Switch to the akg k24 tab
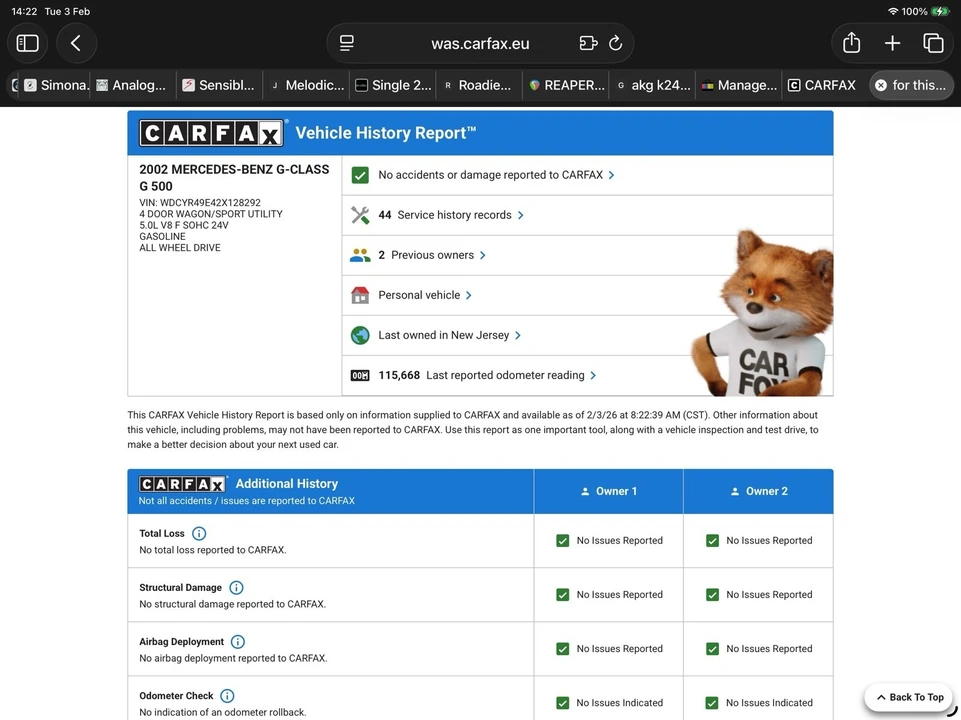 pyautogui.click(x=653, y=85)
